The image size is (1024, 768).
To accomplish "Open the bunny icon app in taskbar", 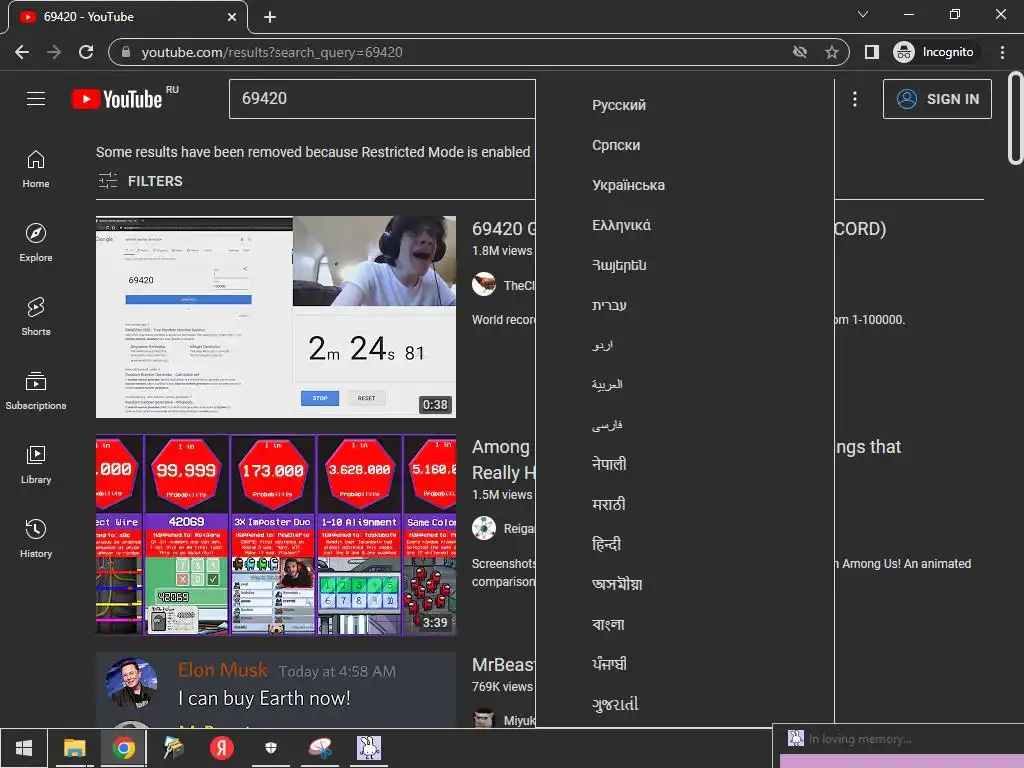I will click(x=369, y=748).
